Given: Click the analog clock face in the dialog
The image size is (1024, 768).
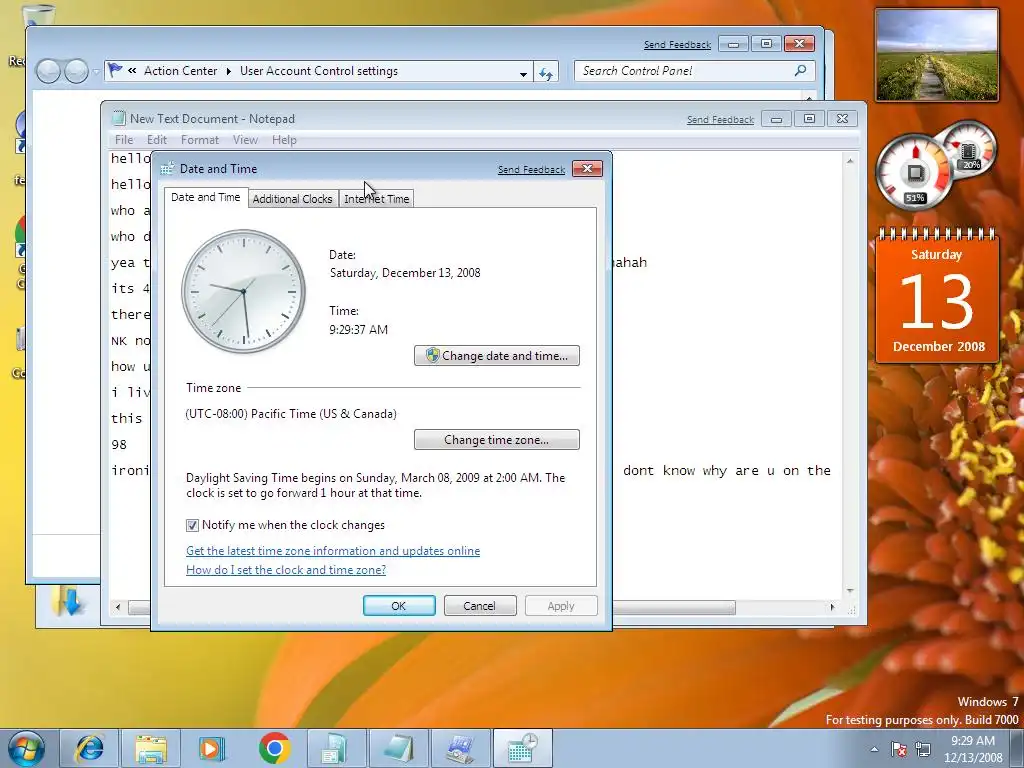Looking at the screenshot, I should [x=244, y=291].
